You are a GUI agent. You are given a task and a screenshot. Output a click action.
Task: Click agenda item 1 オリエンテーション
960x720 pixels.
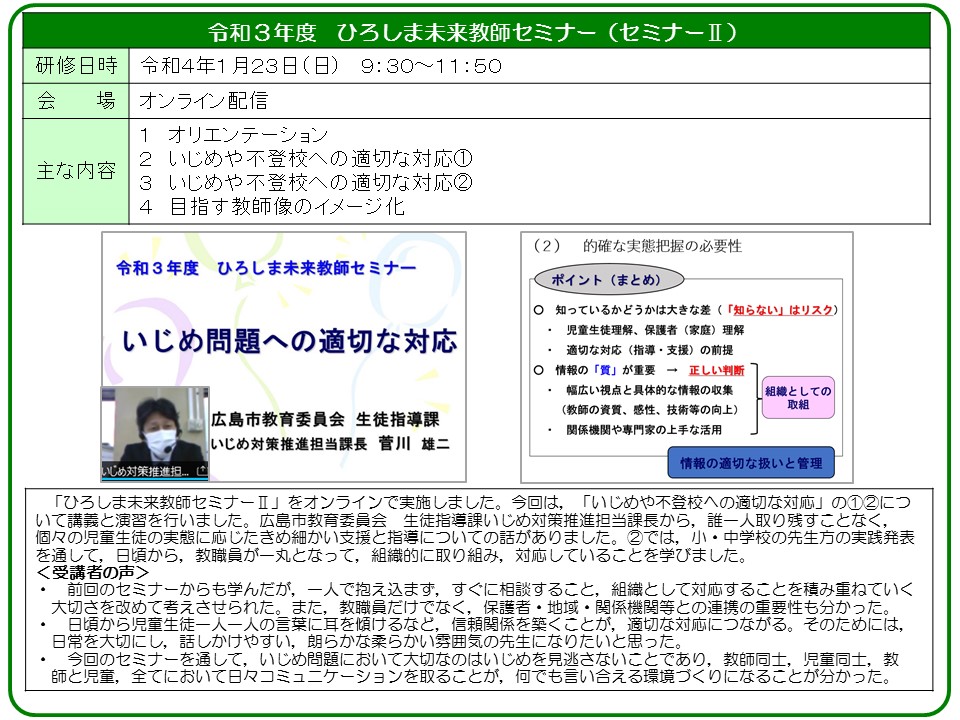(234, 134)
